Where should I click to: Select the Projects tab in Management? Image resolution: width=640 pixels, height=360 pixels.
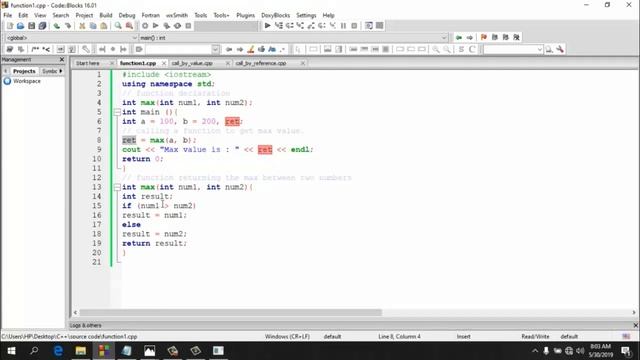24,71
